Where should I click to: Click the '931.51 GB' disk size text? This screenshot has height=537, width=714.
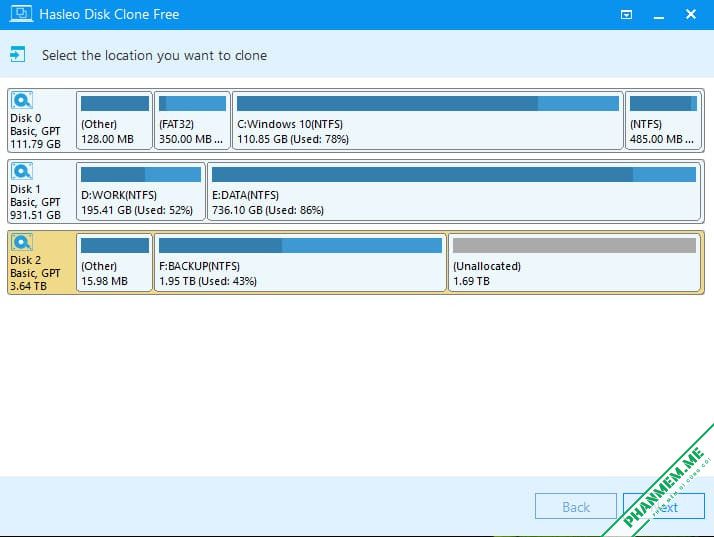tap(35, 215)
